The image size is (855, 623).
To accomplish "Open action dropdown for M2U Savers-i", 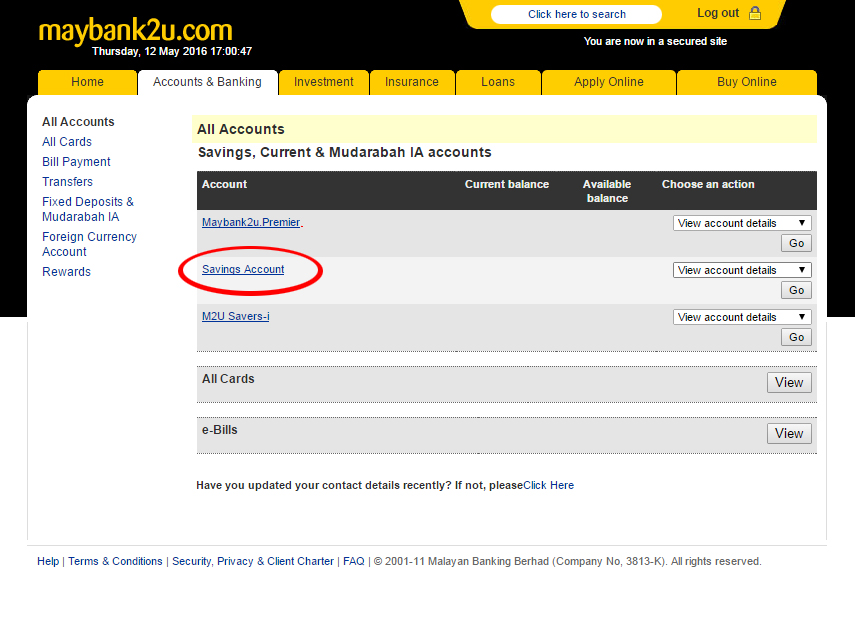I will click(x=741, y=317).
